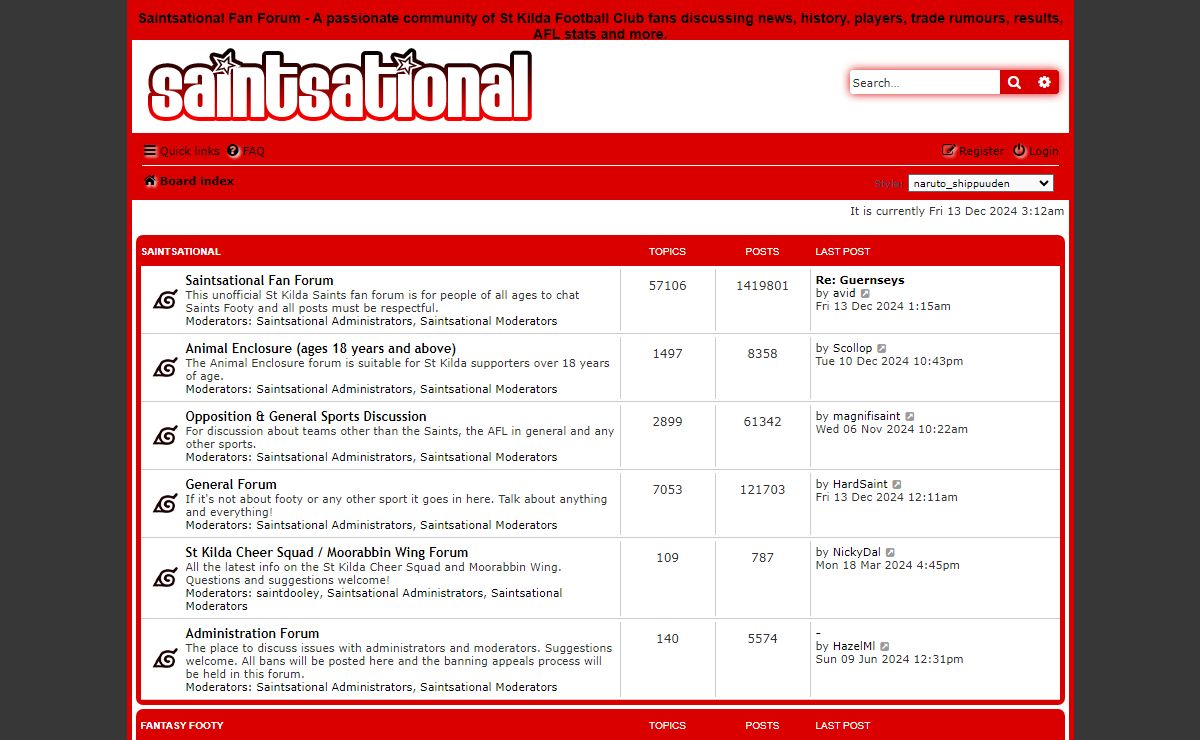Open the Administration Forum link

[x=252, y=633]
